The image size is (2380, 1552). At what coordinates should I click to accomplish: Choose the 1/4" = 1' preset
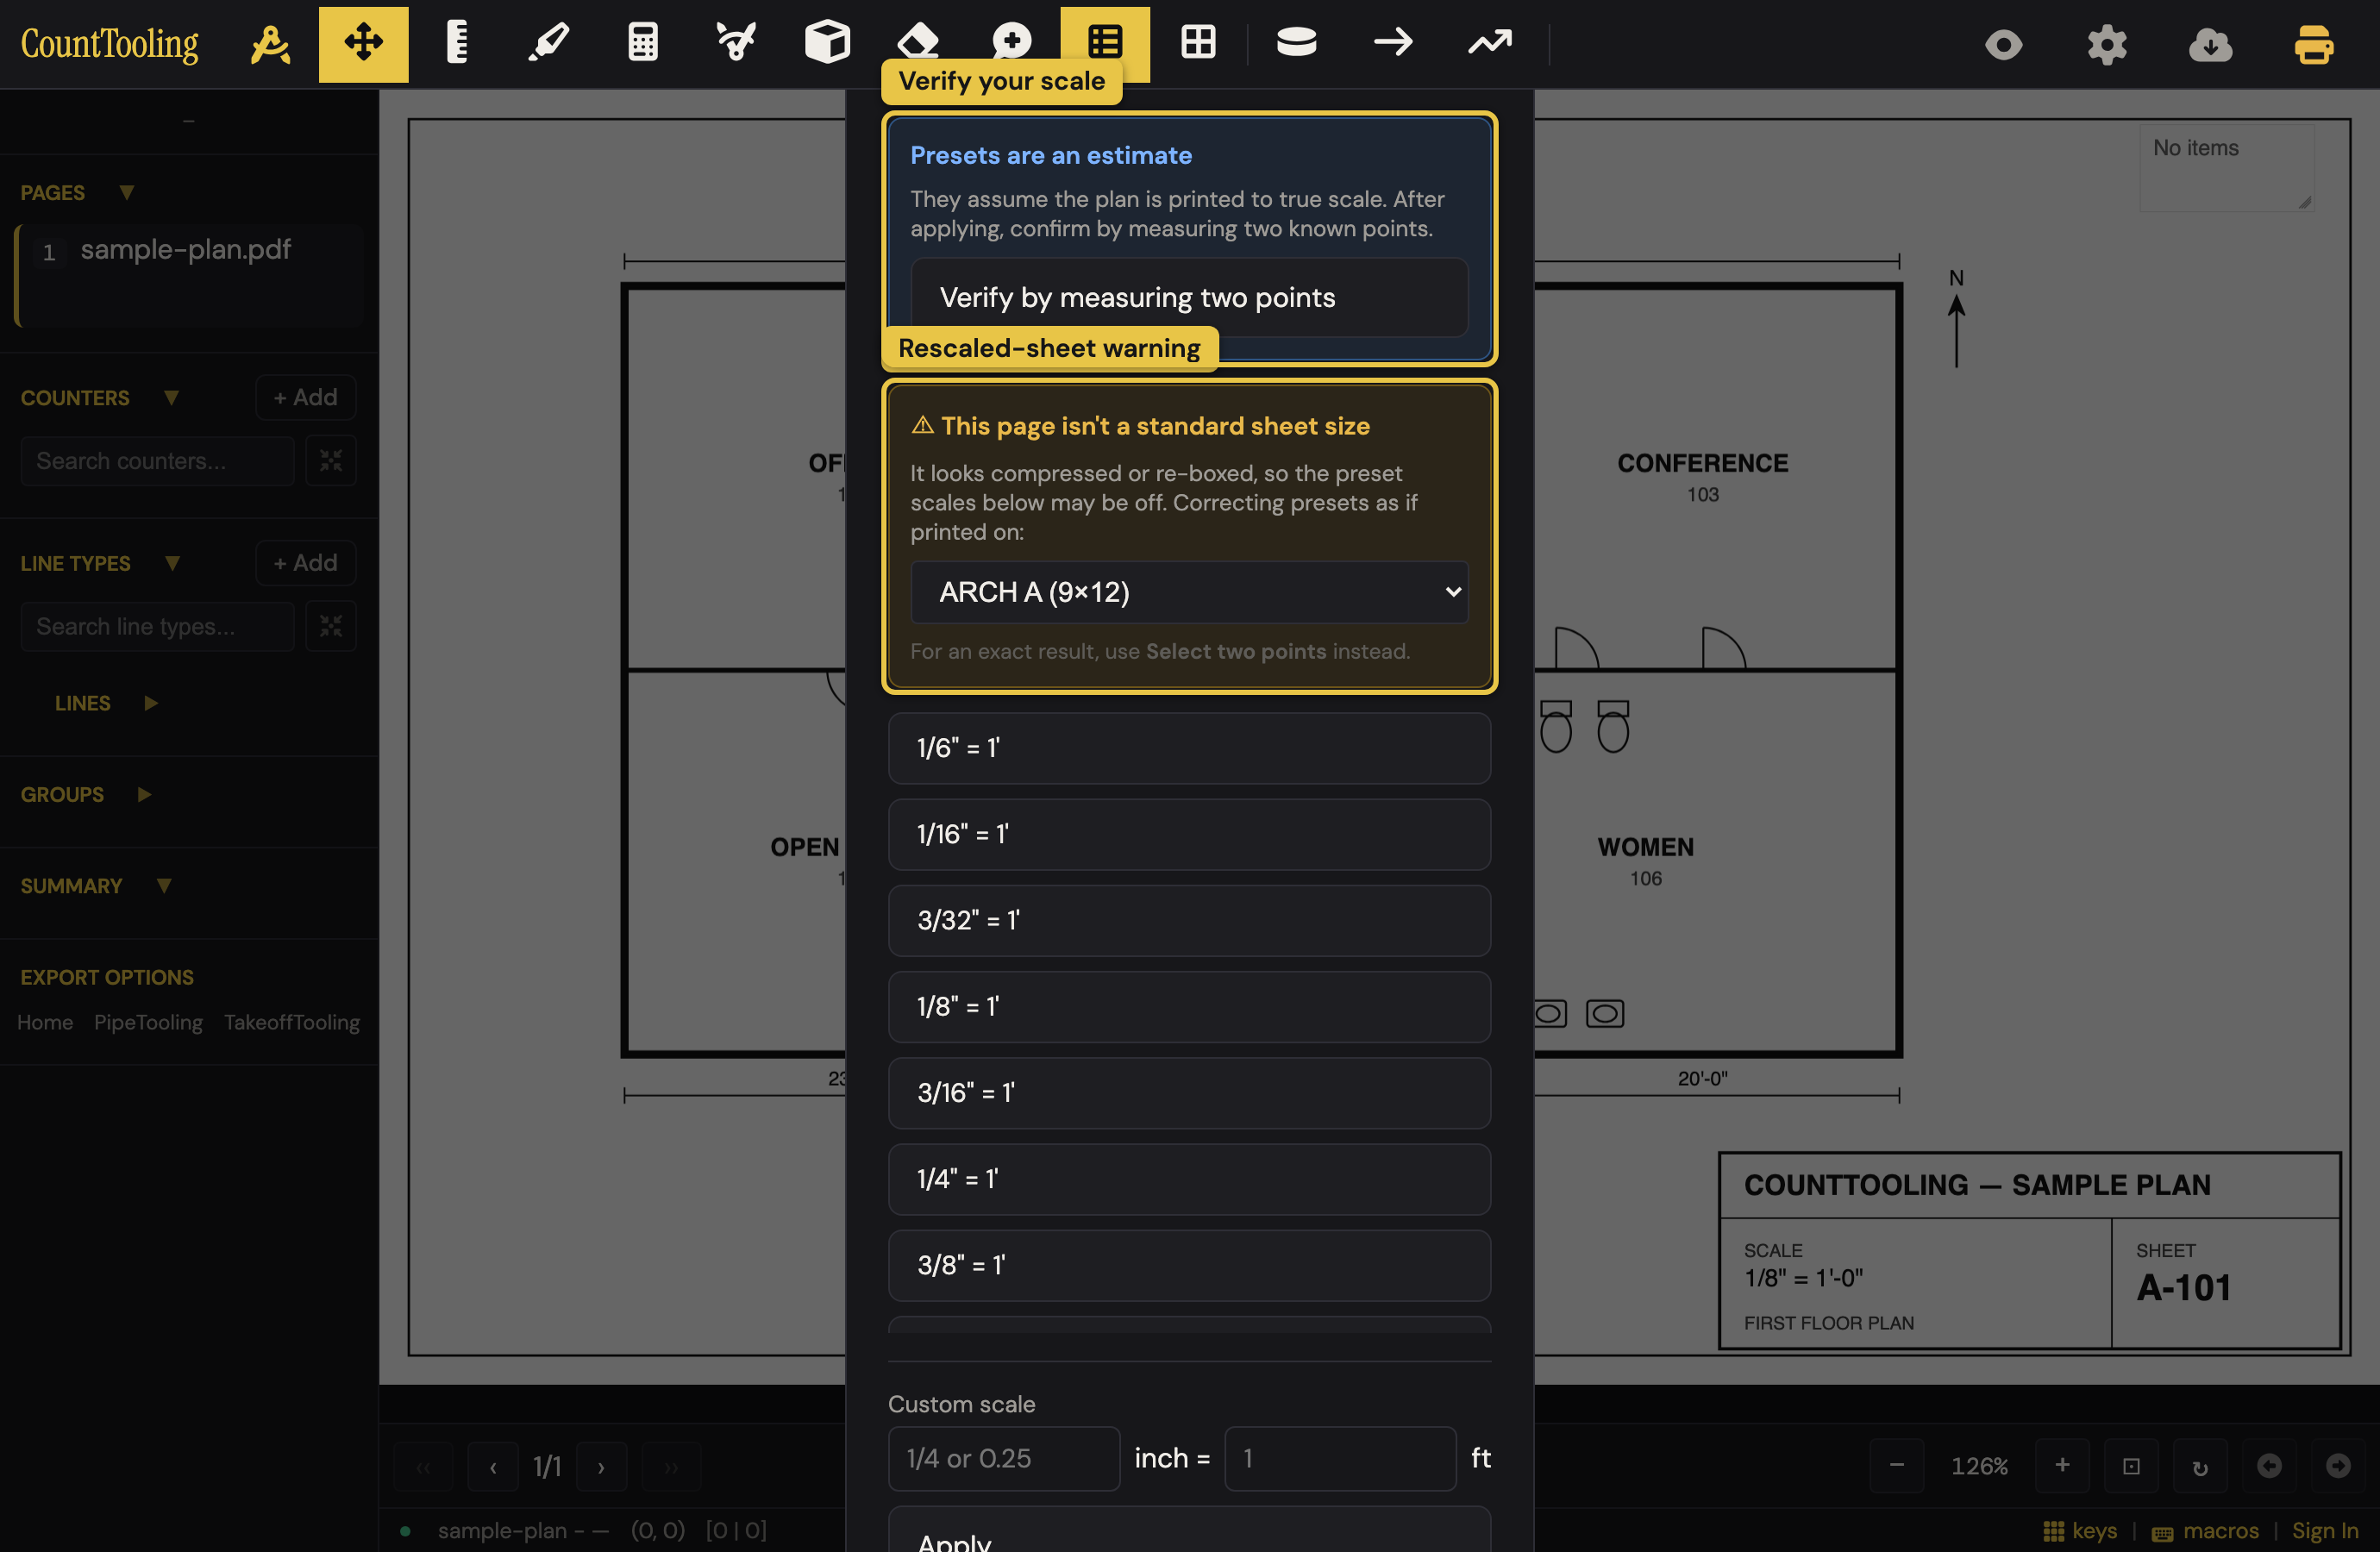point(1189,1179)
